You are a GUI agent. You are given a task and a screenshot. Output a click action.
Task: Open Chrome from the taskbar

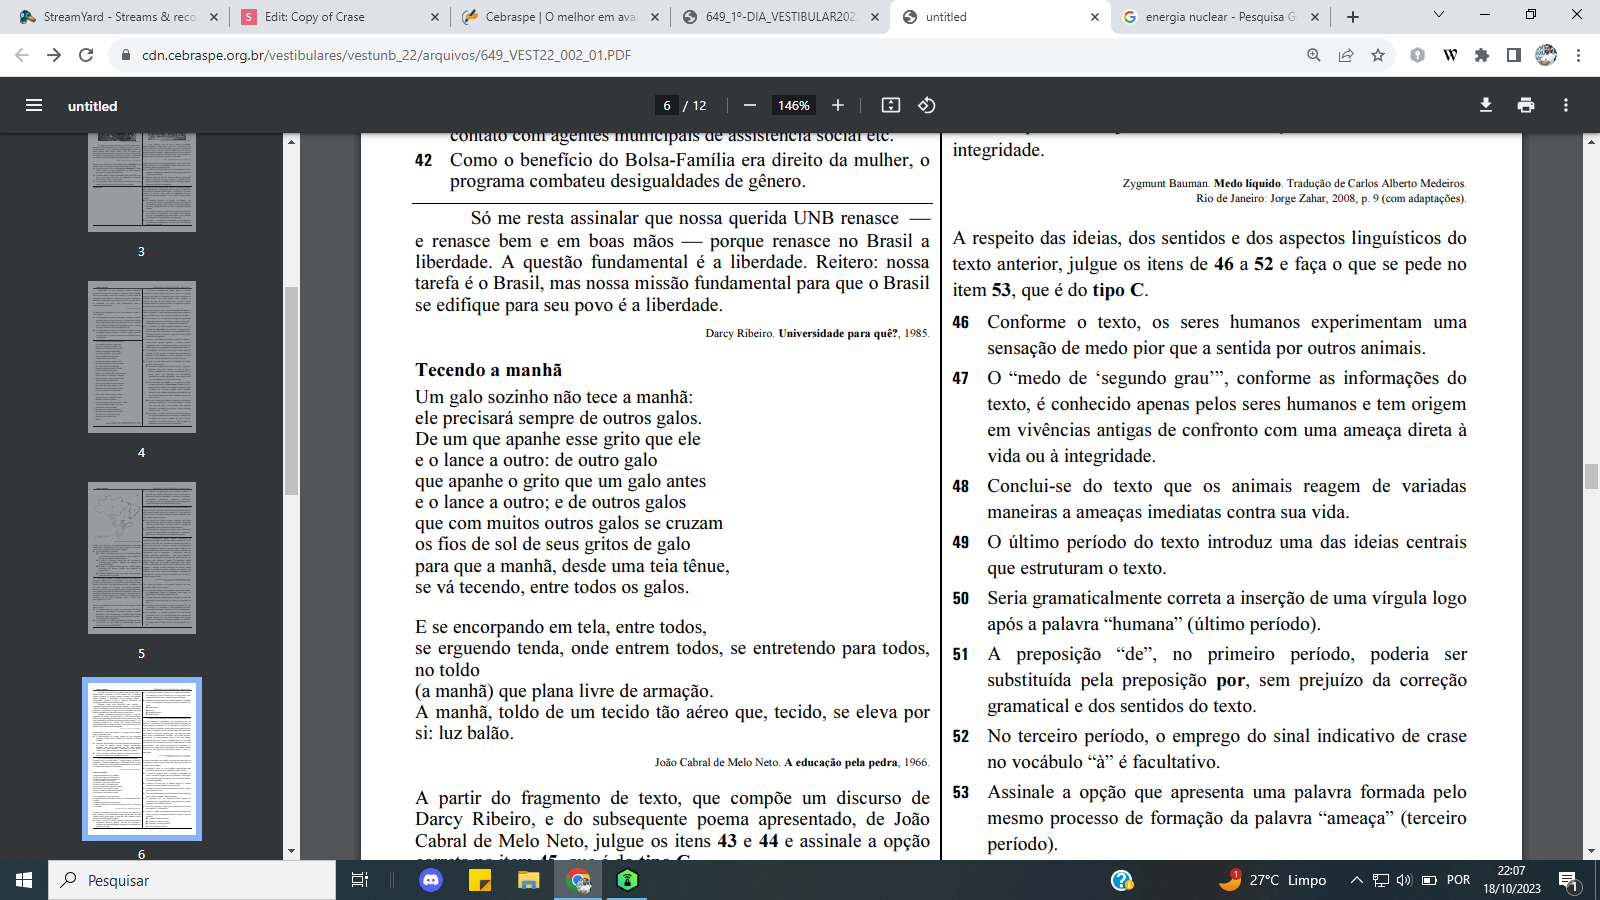pyautogui.click(x=579, y=880)
